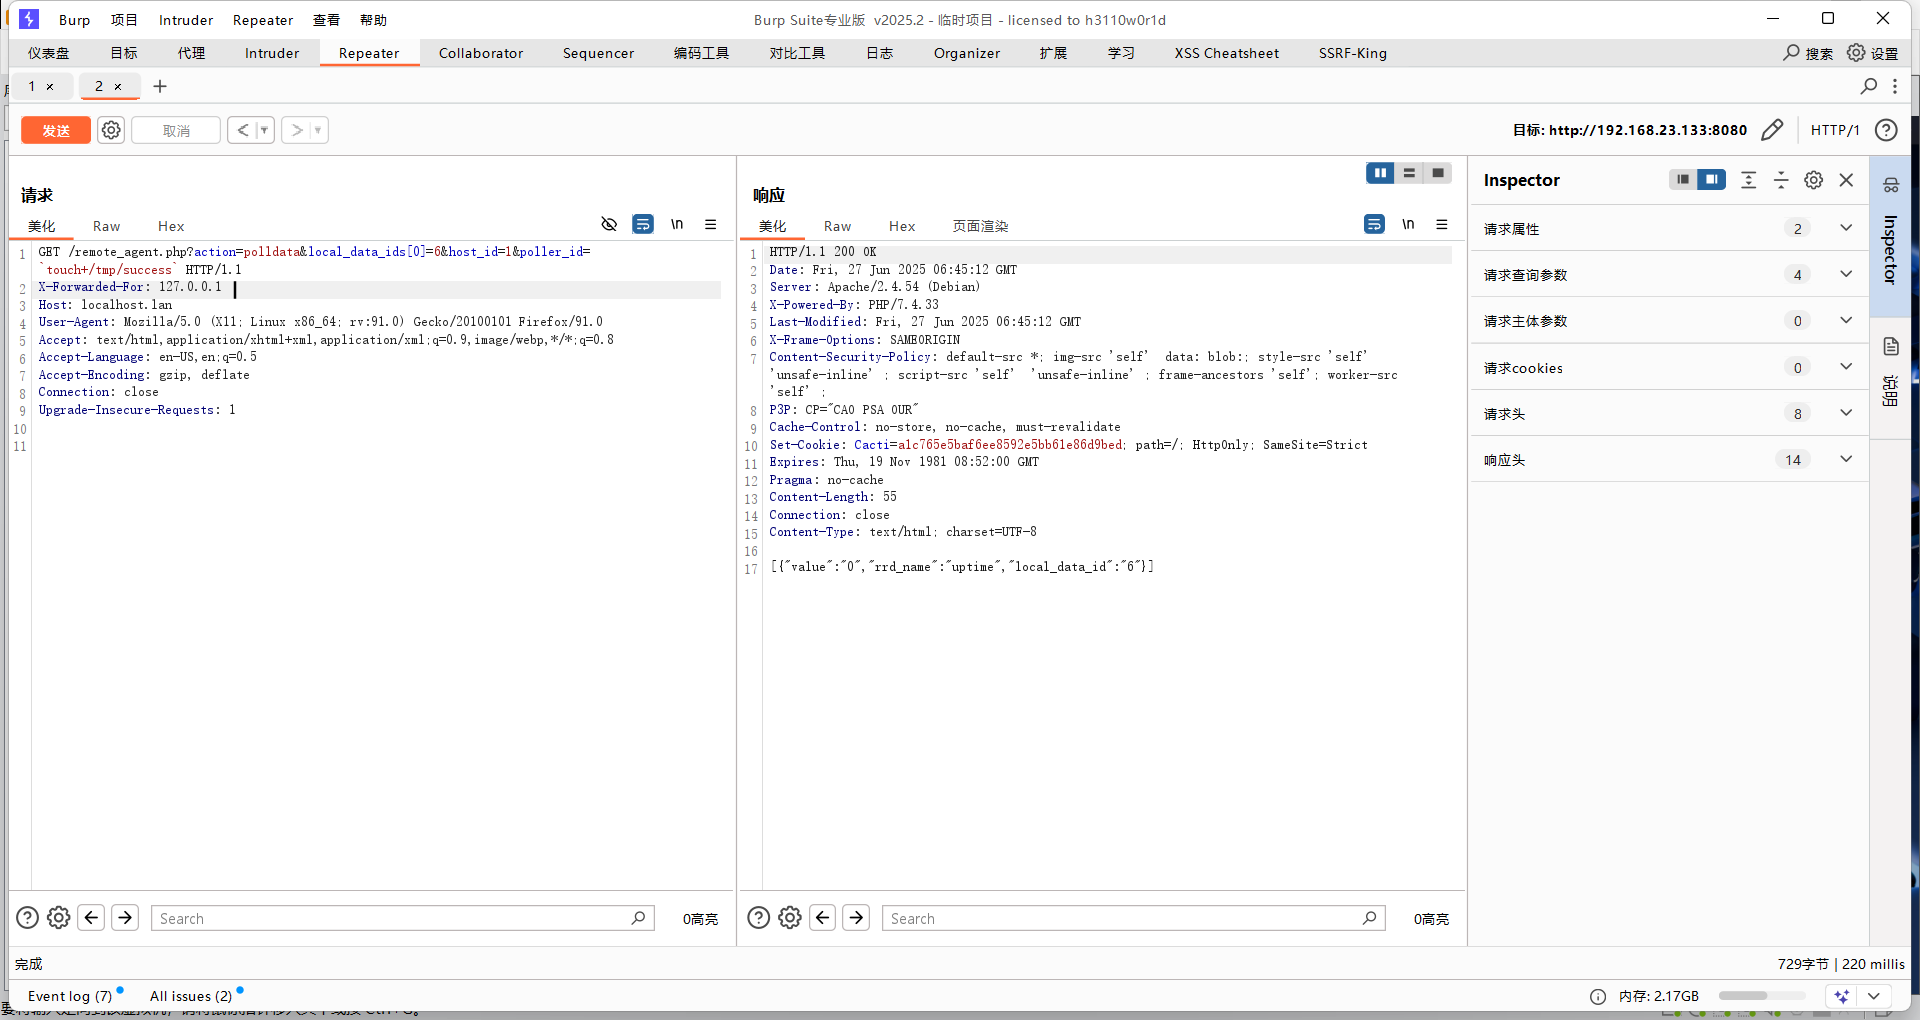Focus the request Search field

(402, 918)
